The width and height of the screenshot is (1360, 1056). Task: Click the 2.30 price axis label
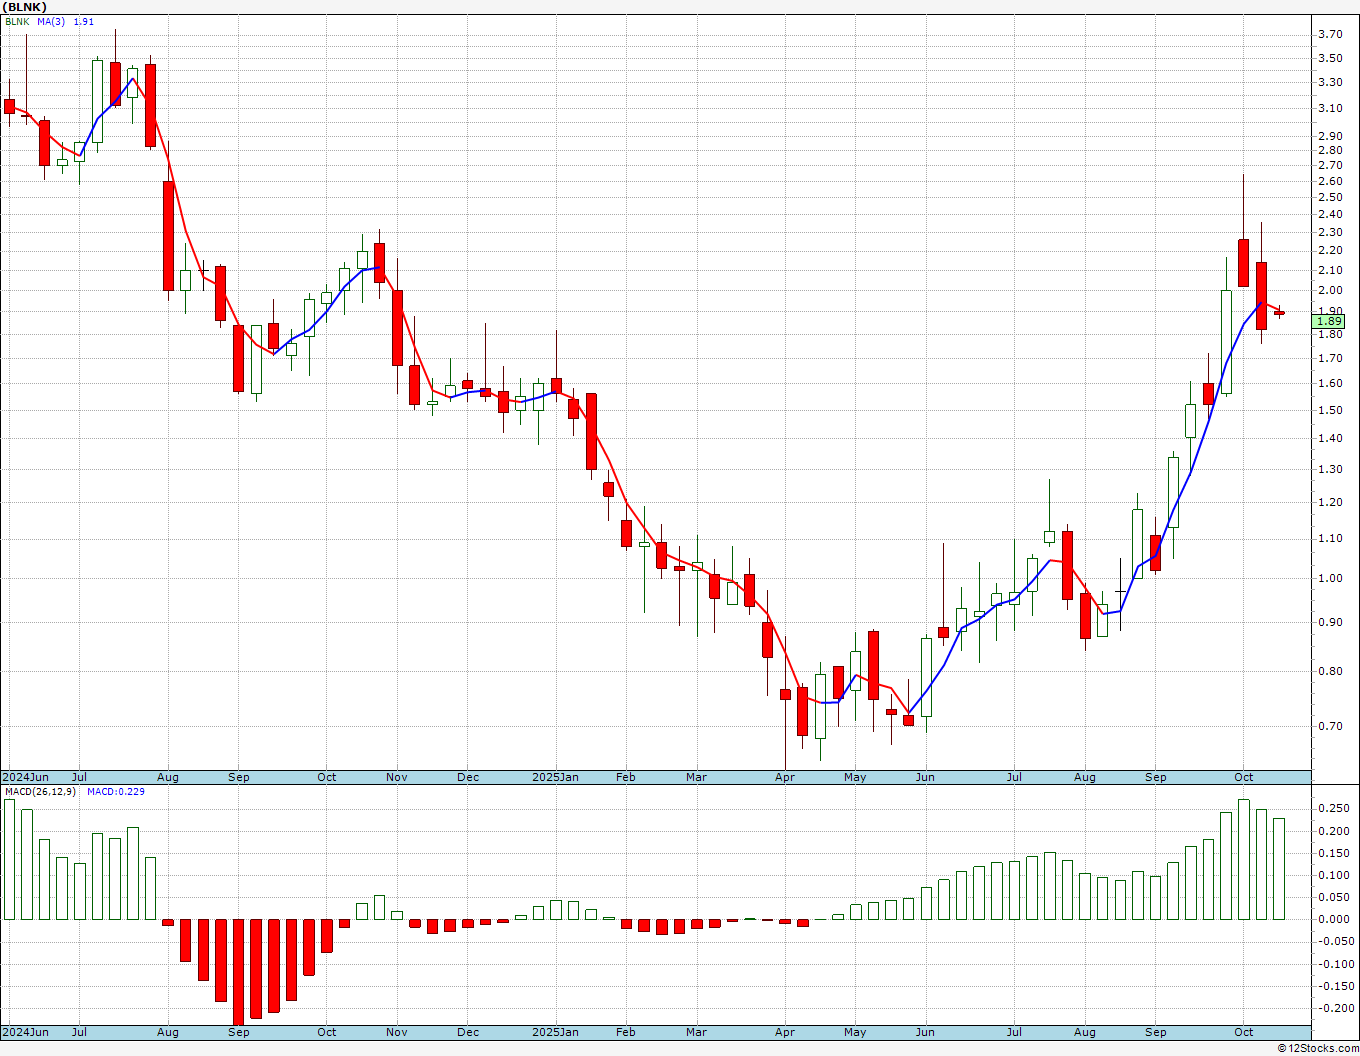pos(1330,232)
